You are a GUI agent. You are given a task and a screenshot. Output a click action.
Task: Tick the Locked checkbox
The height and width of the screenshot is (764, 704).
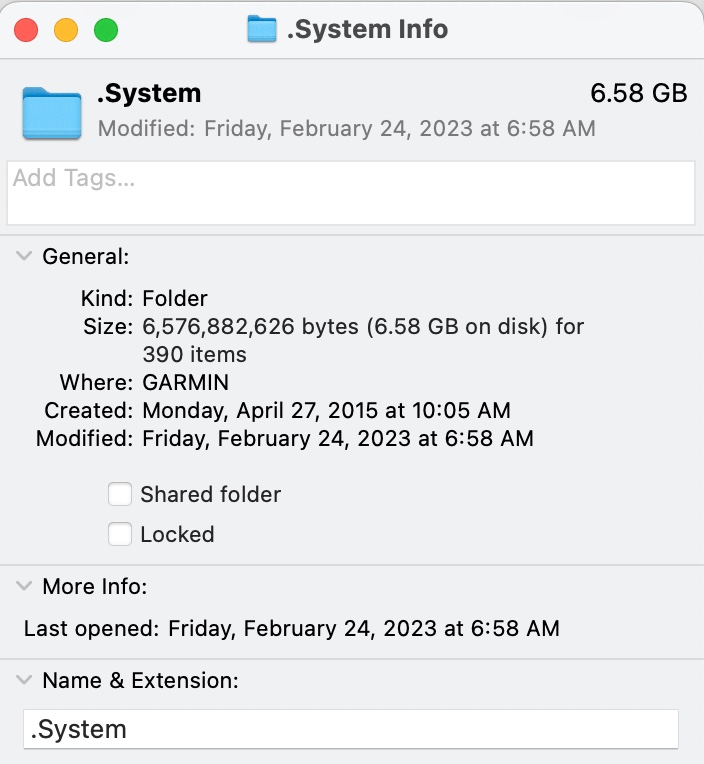(x=120, y=534)
